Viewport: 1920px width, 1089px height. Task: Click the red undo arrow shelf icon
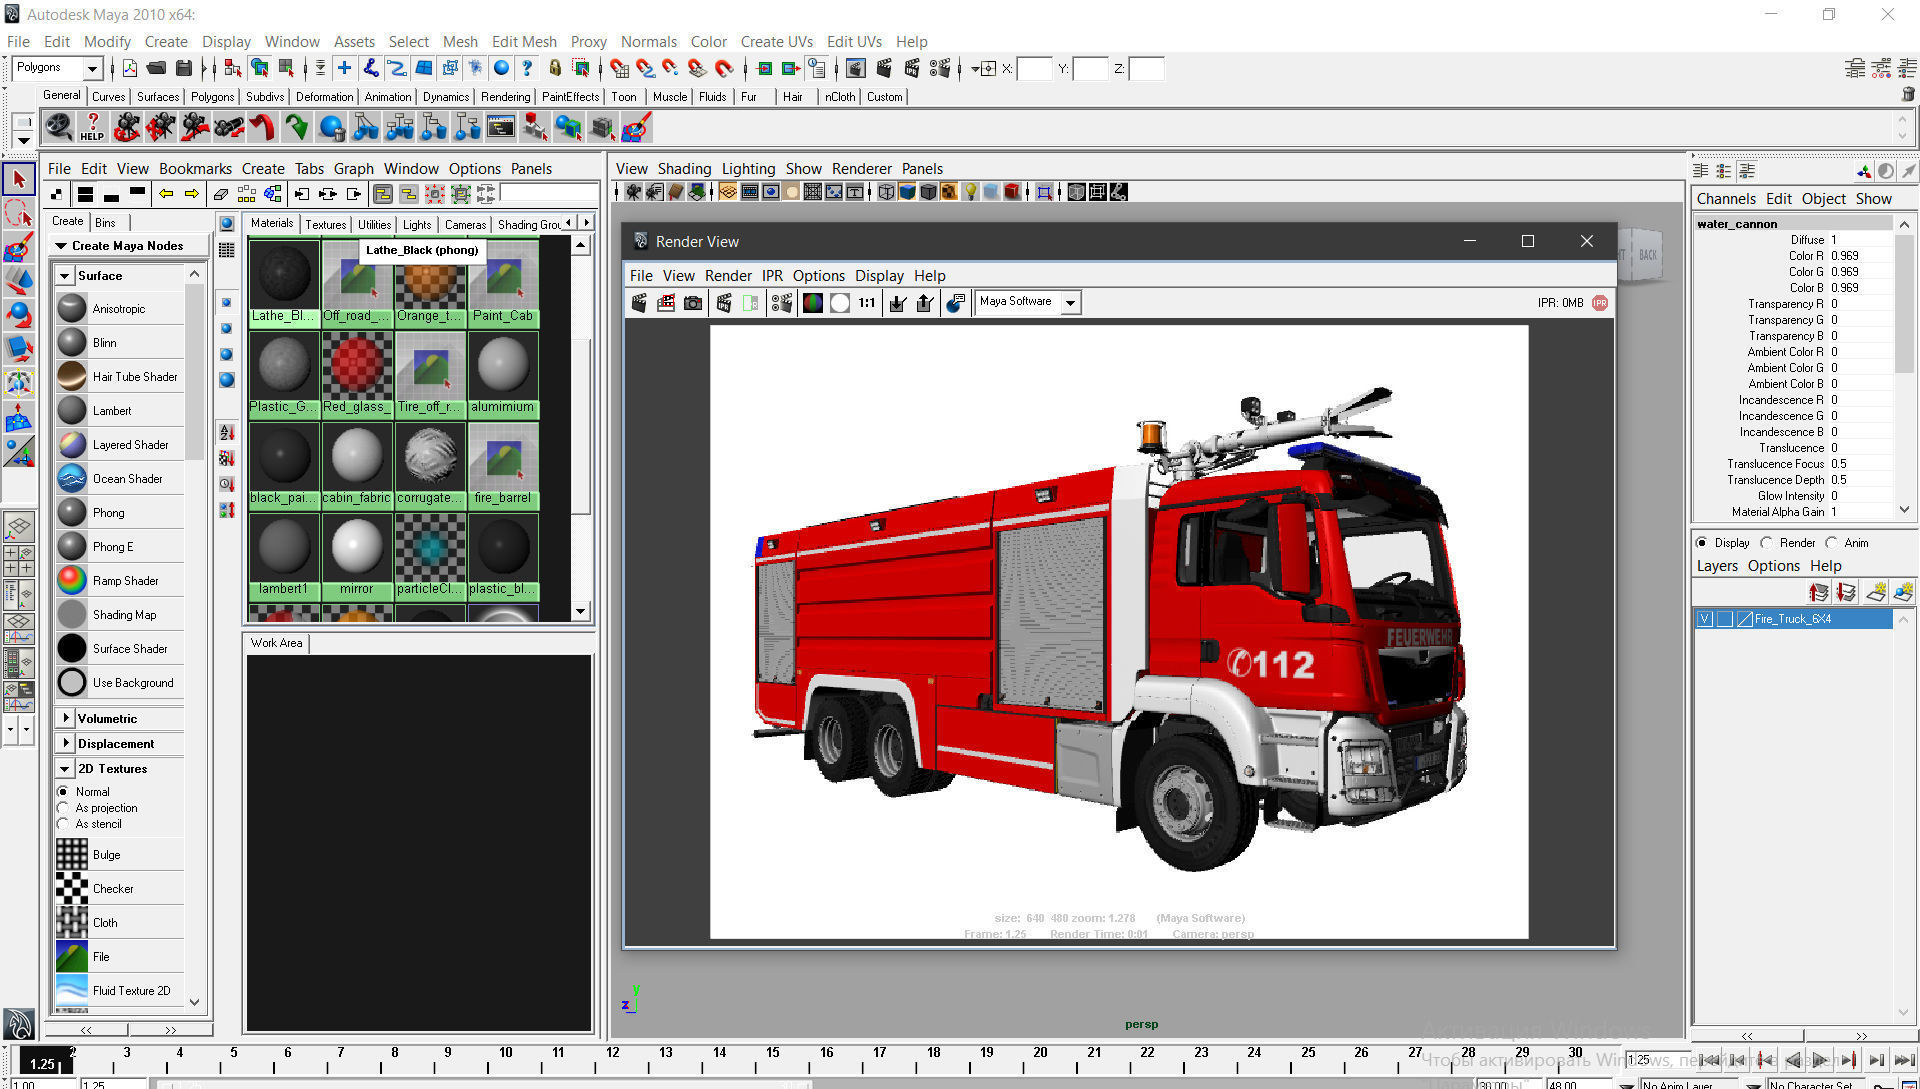point(262,127)
